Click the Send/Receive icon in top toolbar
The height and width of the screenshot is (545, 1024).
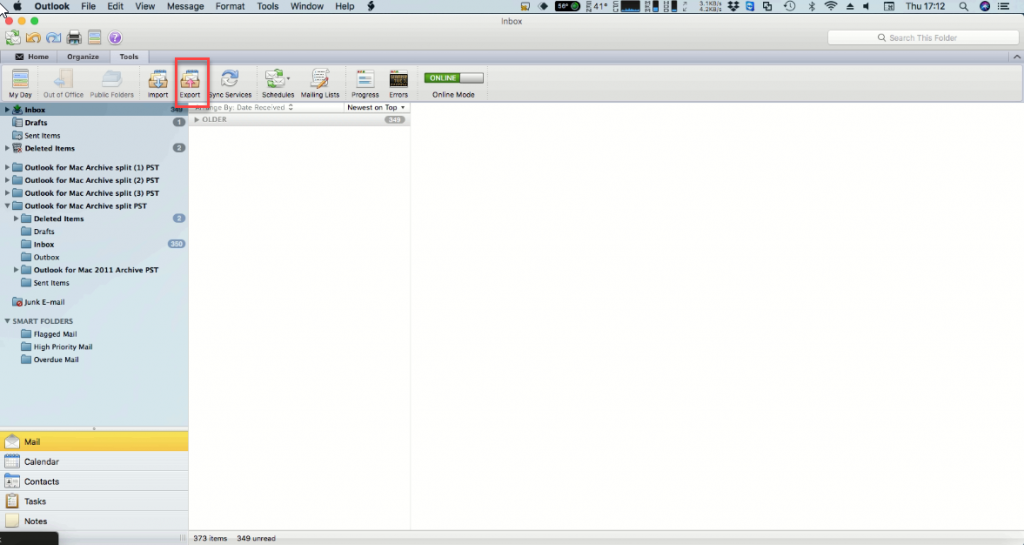point(12,38)
